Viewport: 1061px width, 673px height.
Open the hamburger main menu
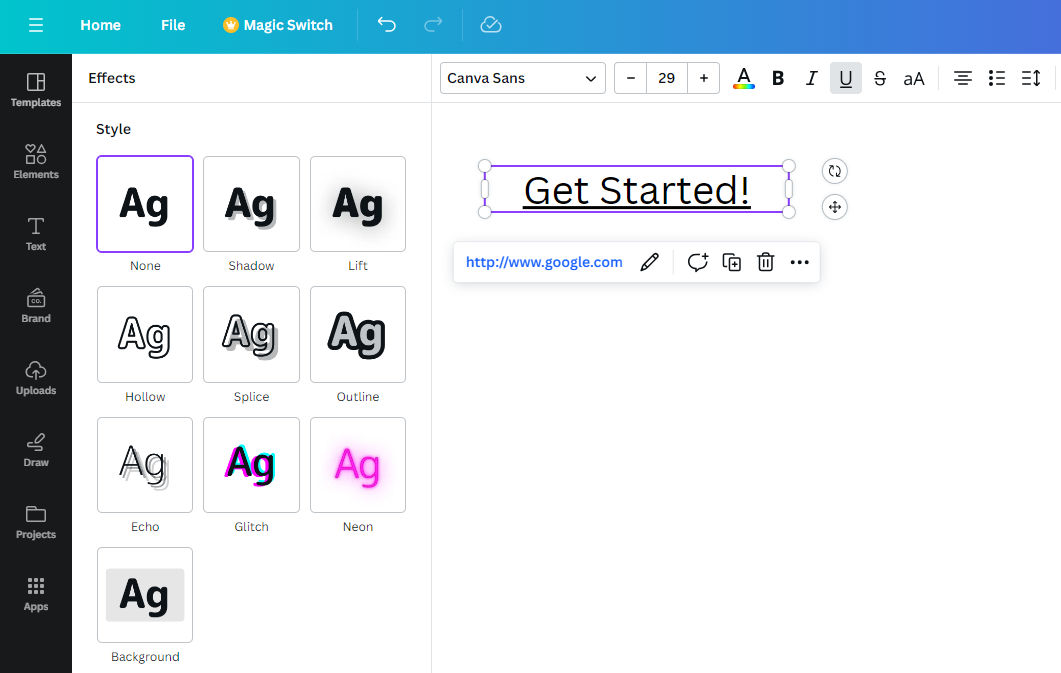tap(36, 25)
